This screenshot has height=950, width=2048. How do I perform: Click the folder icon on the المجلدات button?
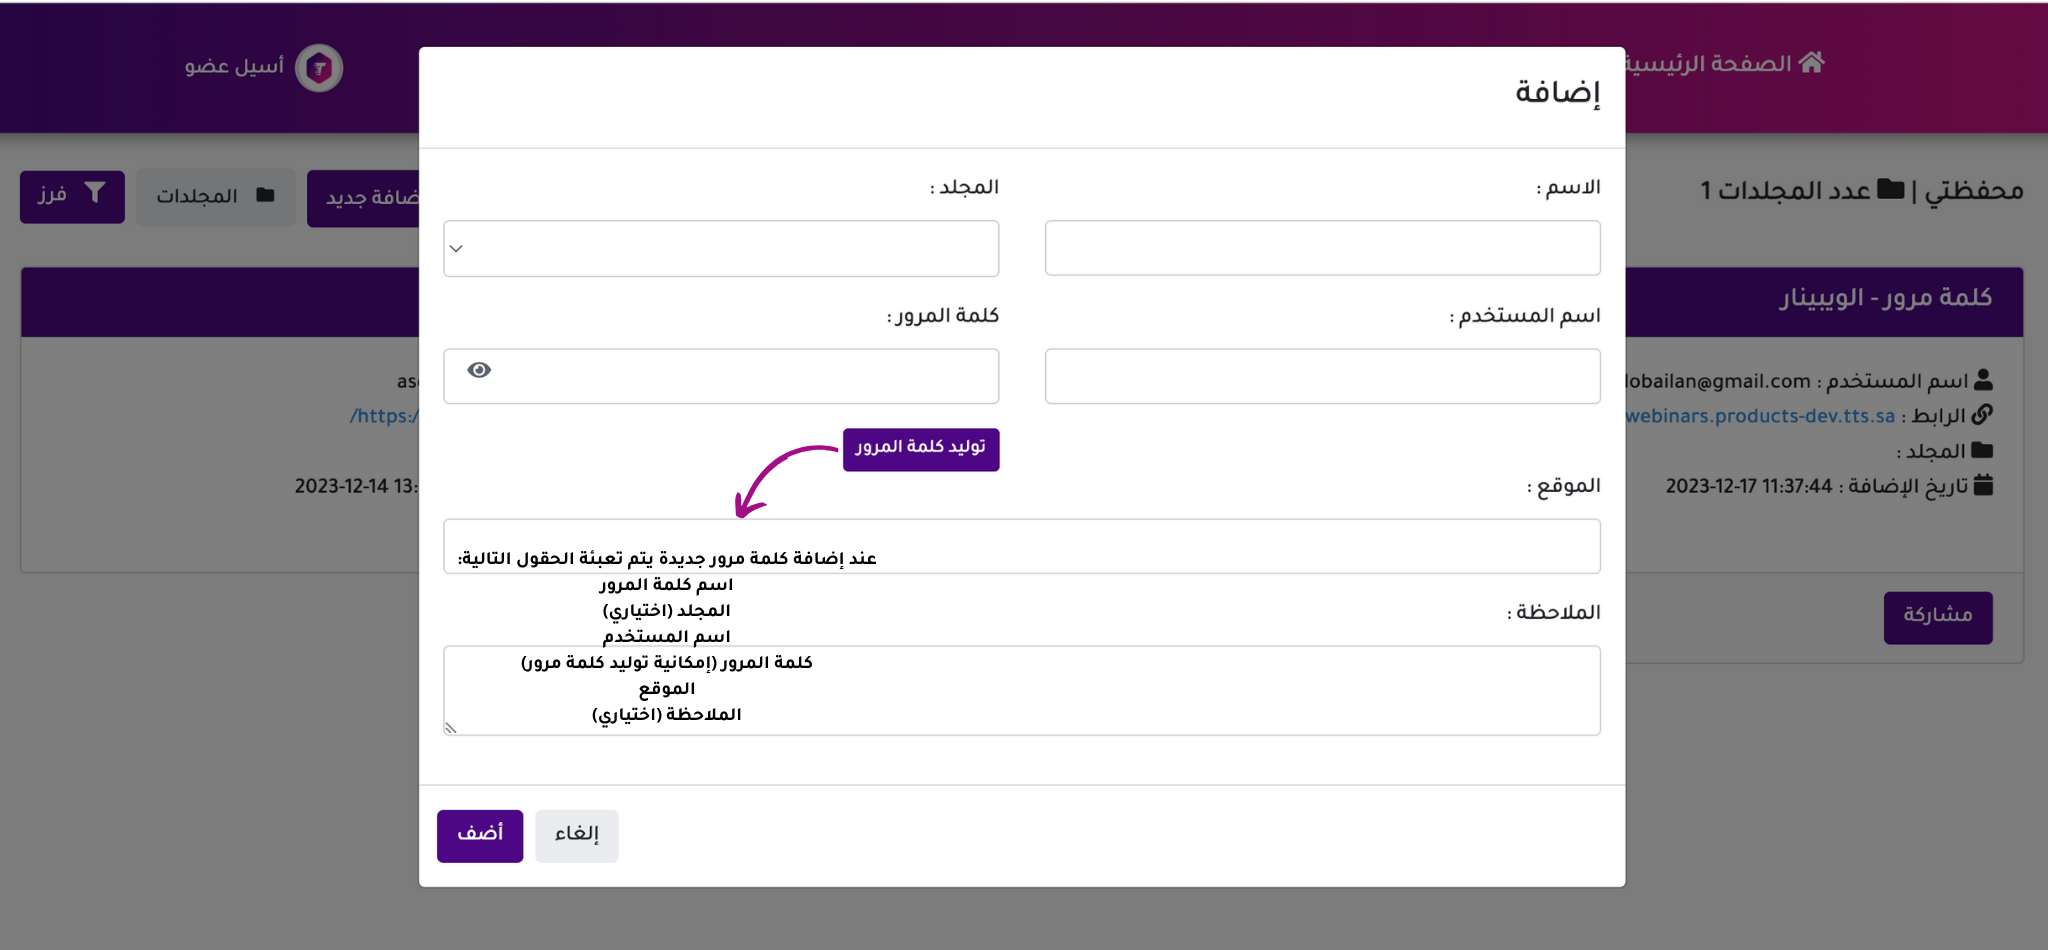265,195
